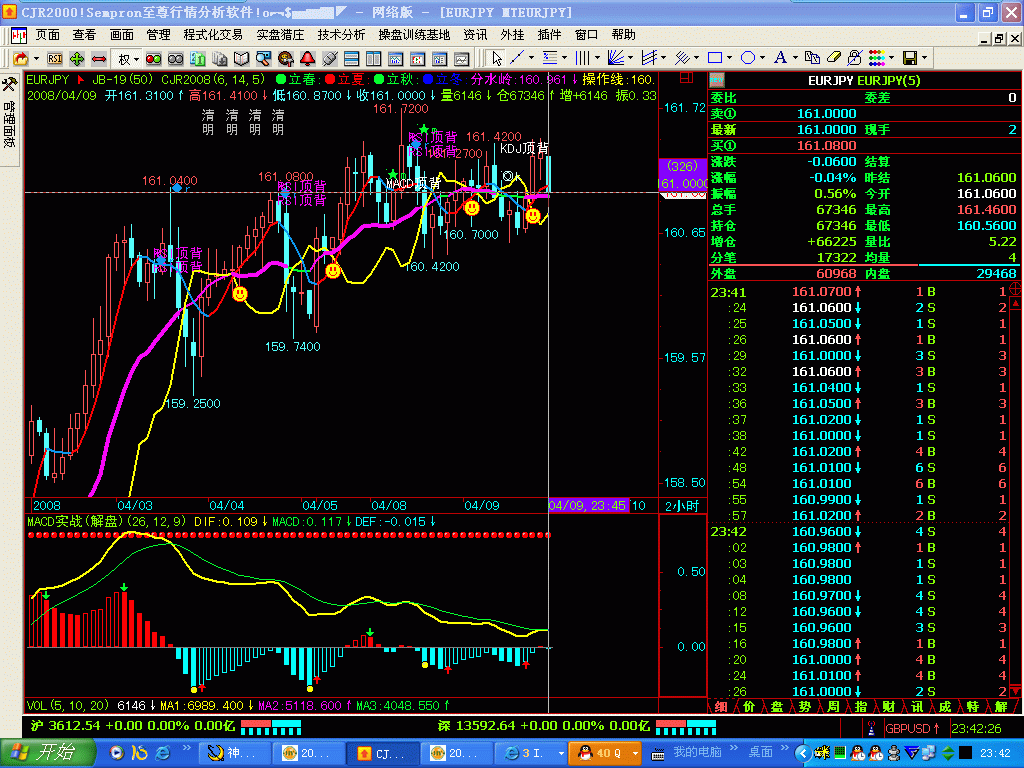The image size is (1024, 768).
Task: Click the magnifier search toolbar icon
Action: click(263, 59)
